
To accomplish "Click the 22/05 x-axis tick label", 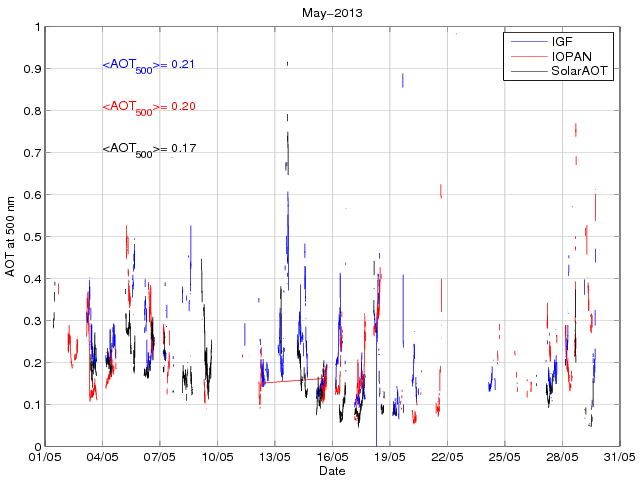I will click(447, 457).
